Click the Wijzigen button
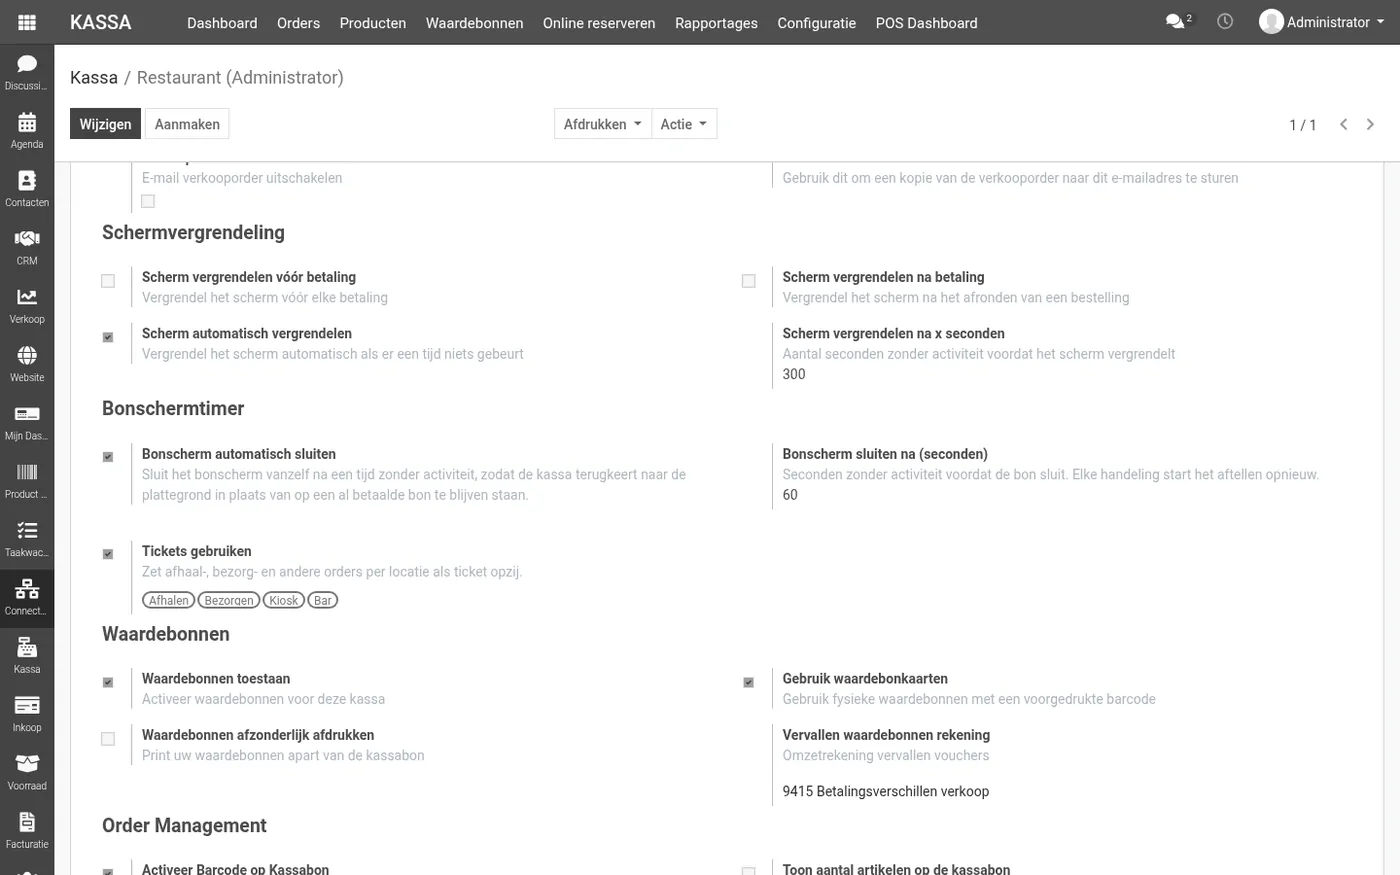Screen dimensions: 1400x875 click(105, 124)
